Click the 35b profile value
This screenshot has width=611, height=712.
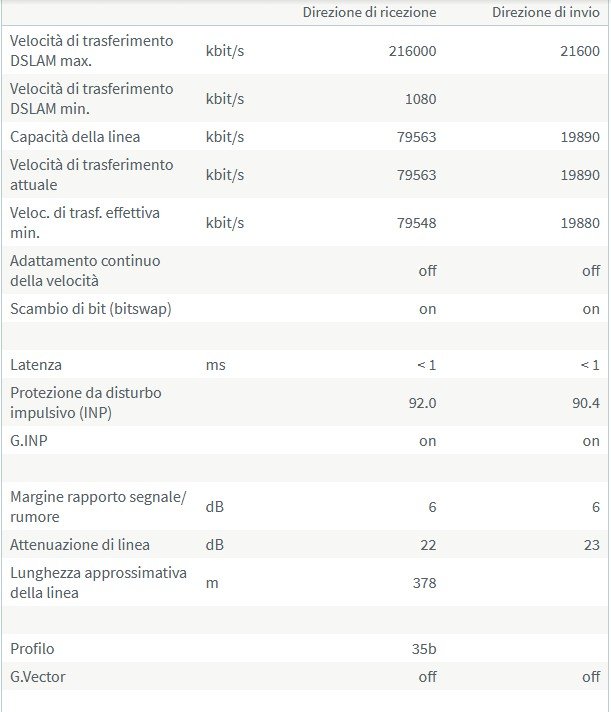[424, 649]
